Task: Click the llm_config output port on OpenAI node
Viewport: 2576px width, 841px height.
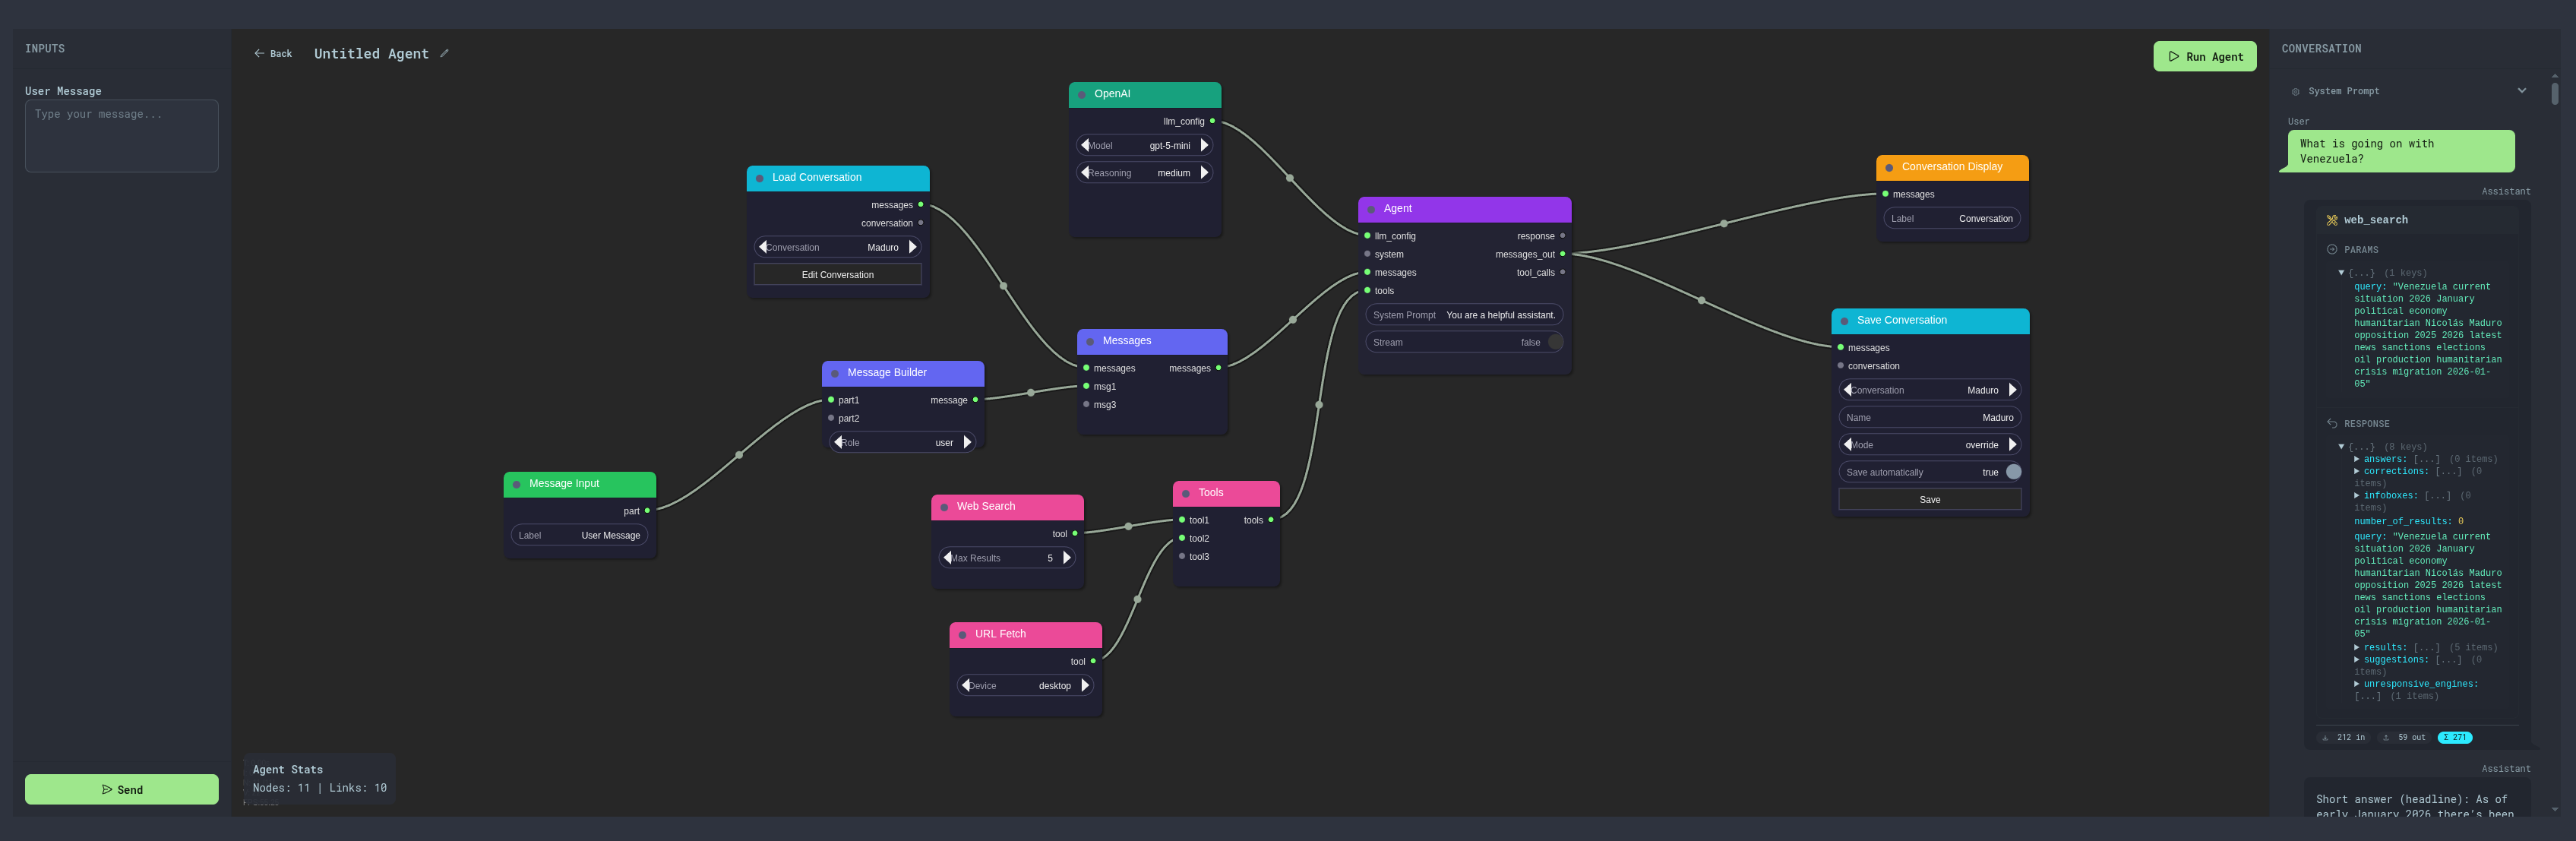Action: (x=1213, y=121)
